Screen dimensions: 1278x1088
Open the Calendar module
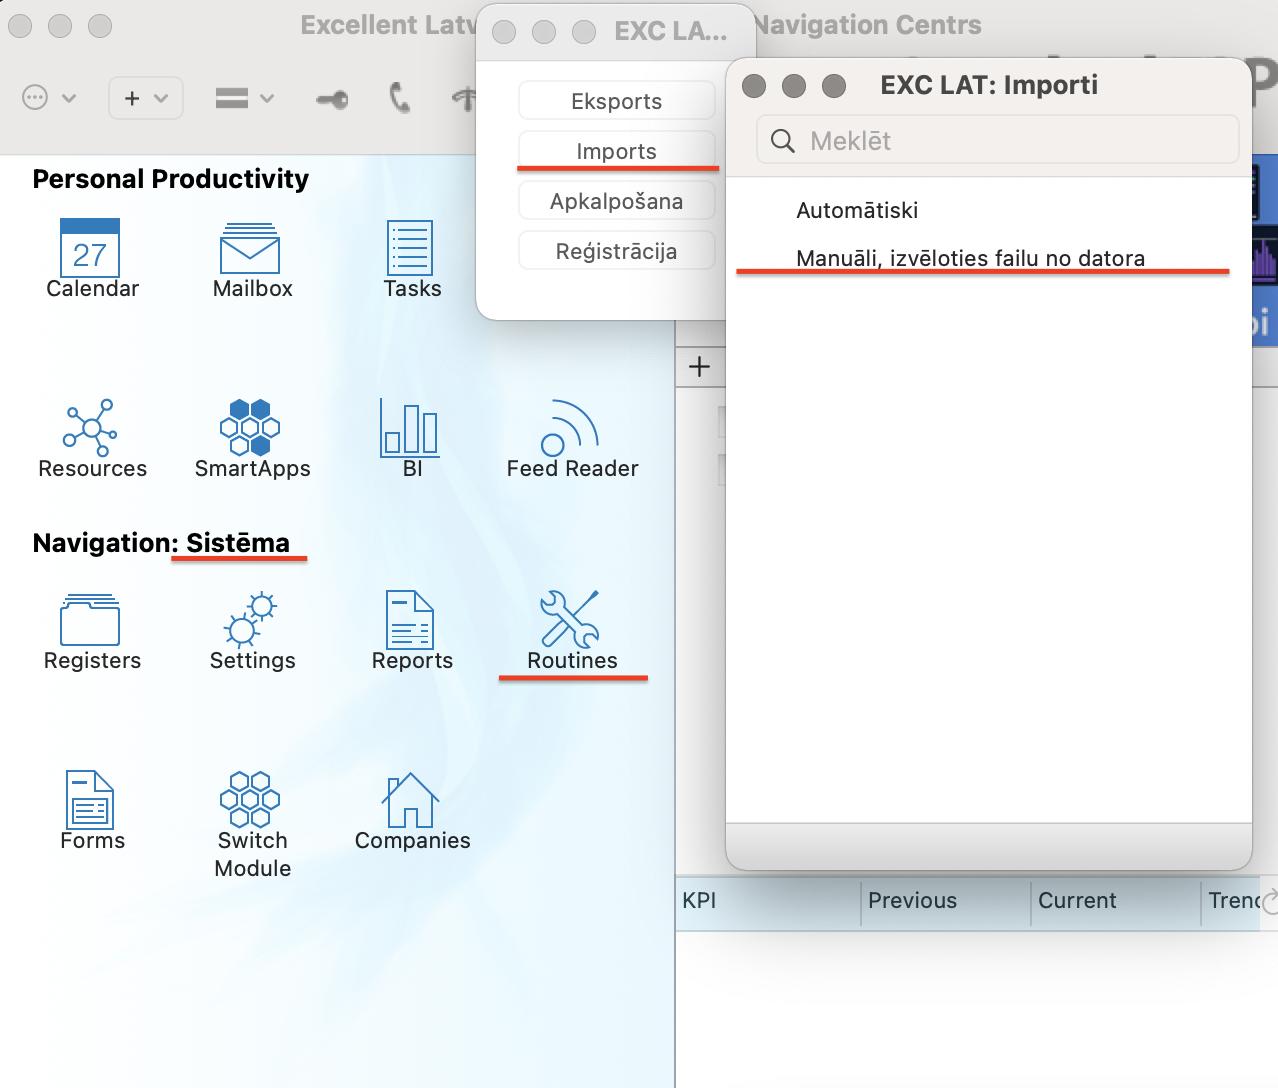90,249
